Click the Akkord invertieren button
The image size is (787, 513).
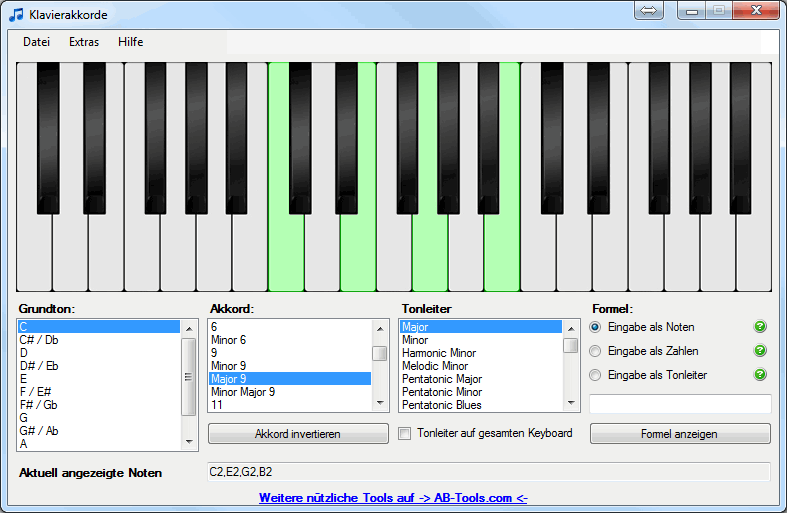tap(298, 434)
